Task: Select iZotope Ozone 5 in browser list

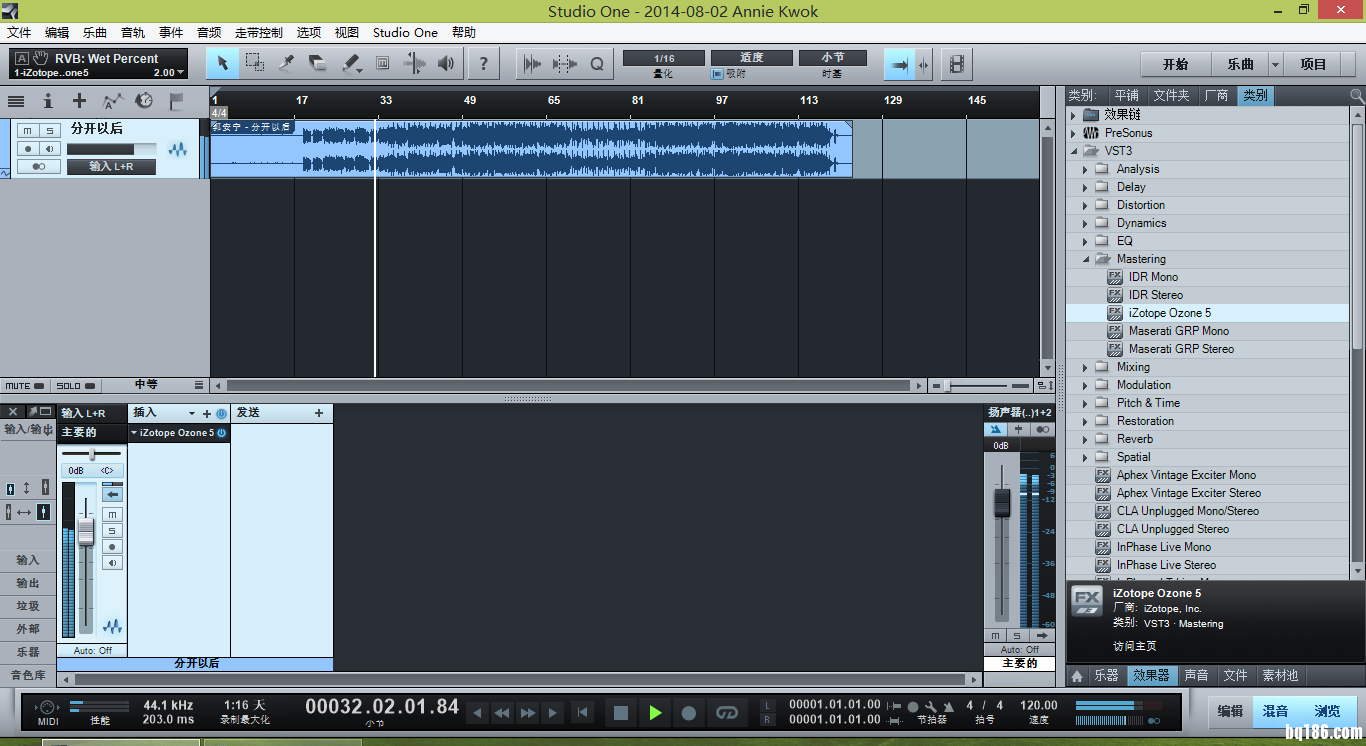Action: 1208,313
